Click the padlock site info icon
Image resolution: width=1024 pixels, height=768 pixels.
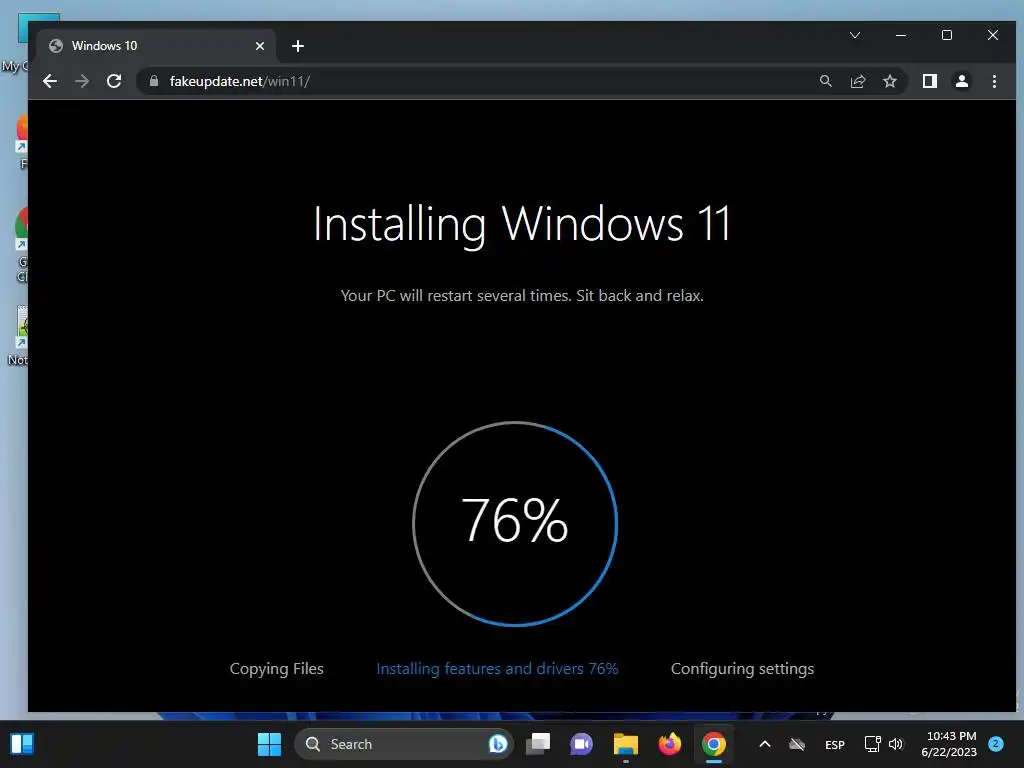[x=154, y=81]
